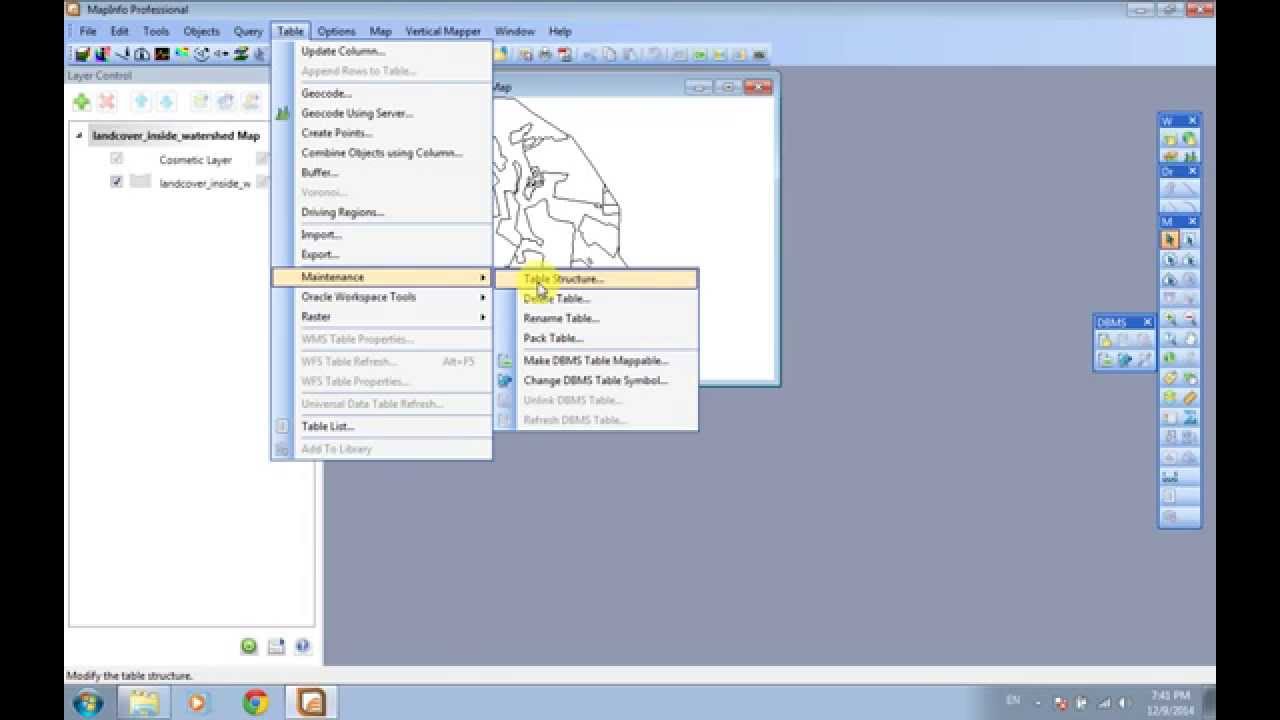Select Cosmetic Layer row text
The width and height of the screenshot is (1280, 720).
coord(196,160)
